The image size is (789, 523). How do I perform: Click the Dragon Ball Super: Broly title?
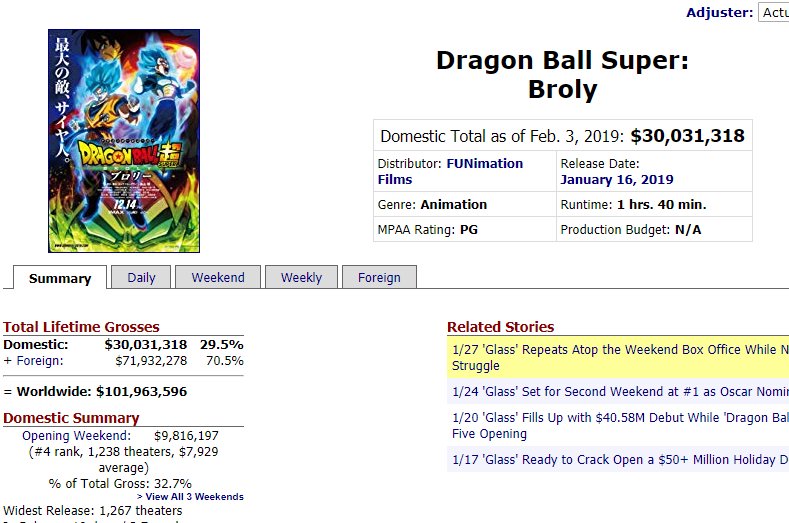[562, 75]
